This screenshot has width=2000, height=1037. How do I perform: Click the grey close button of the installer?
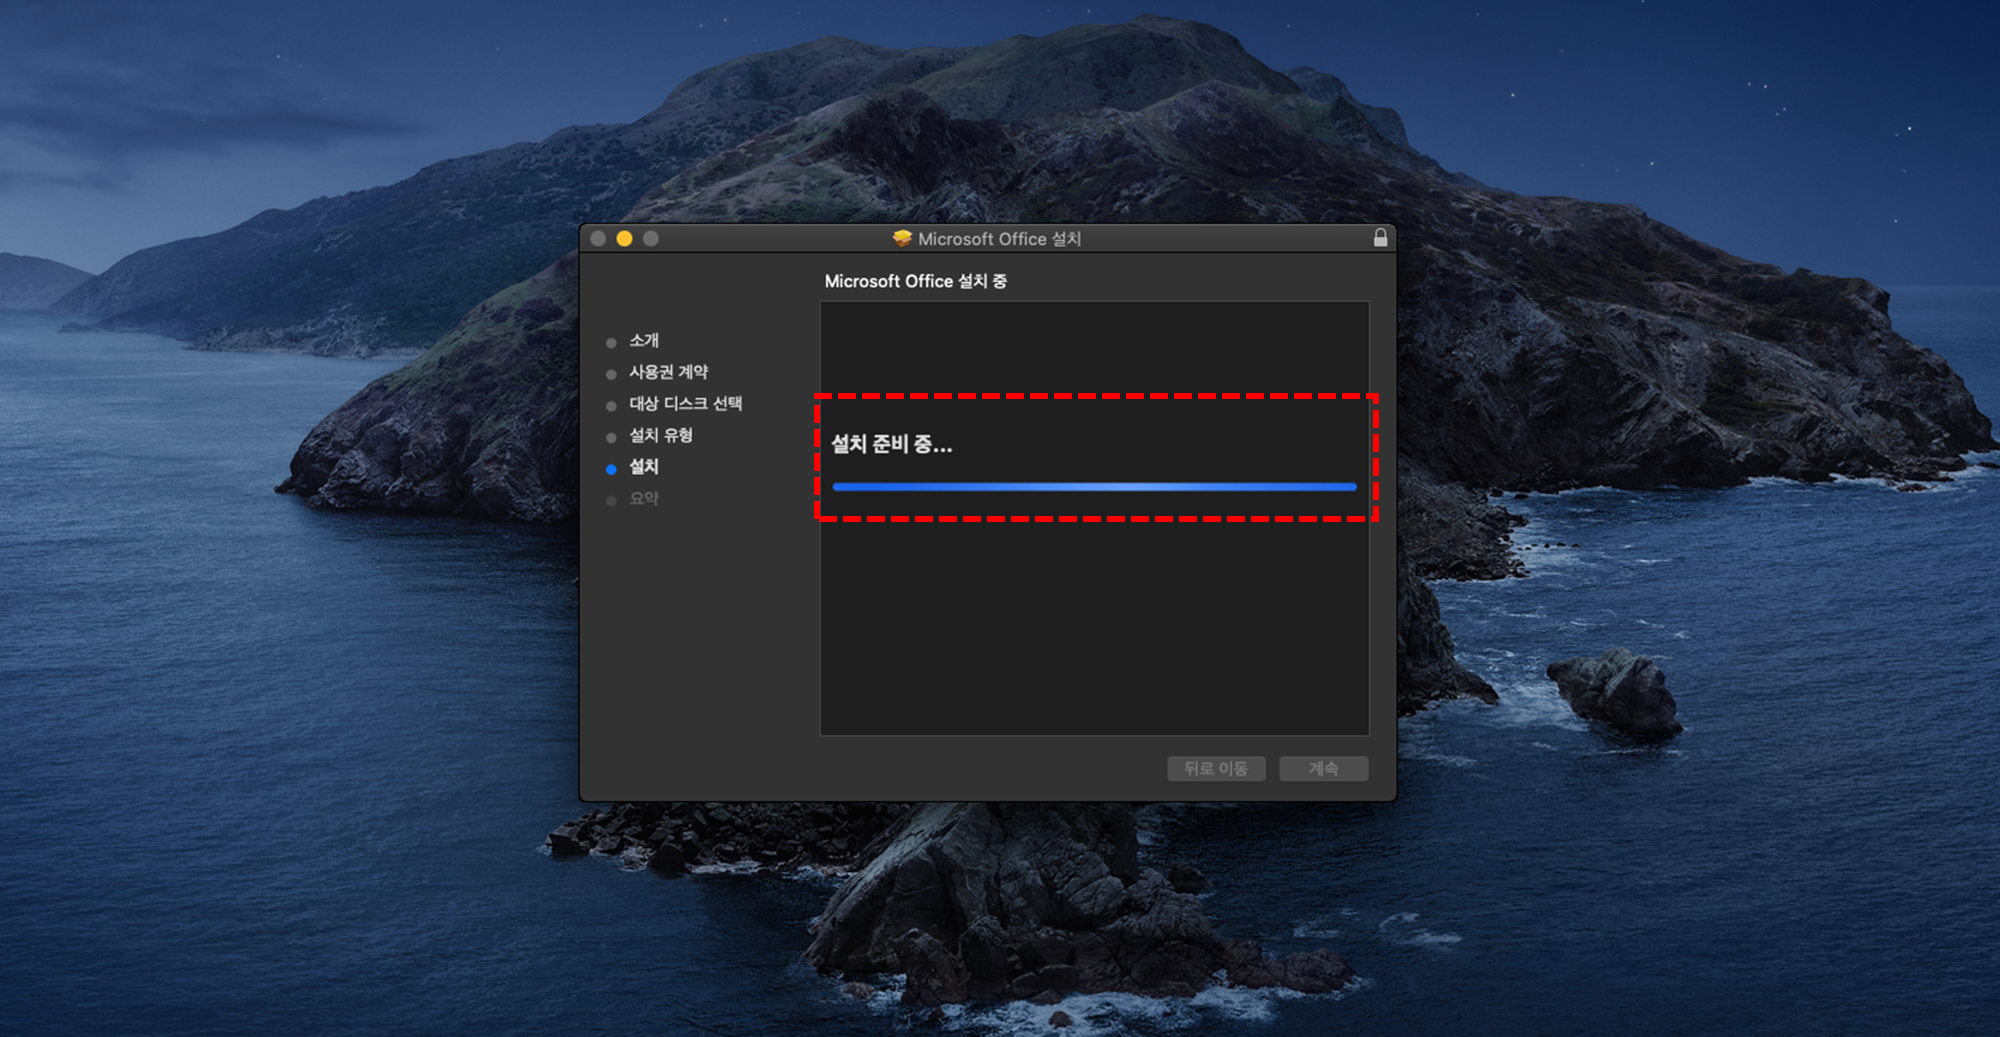[598, 238]
